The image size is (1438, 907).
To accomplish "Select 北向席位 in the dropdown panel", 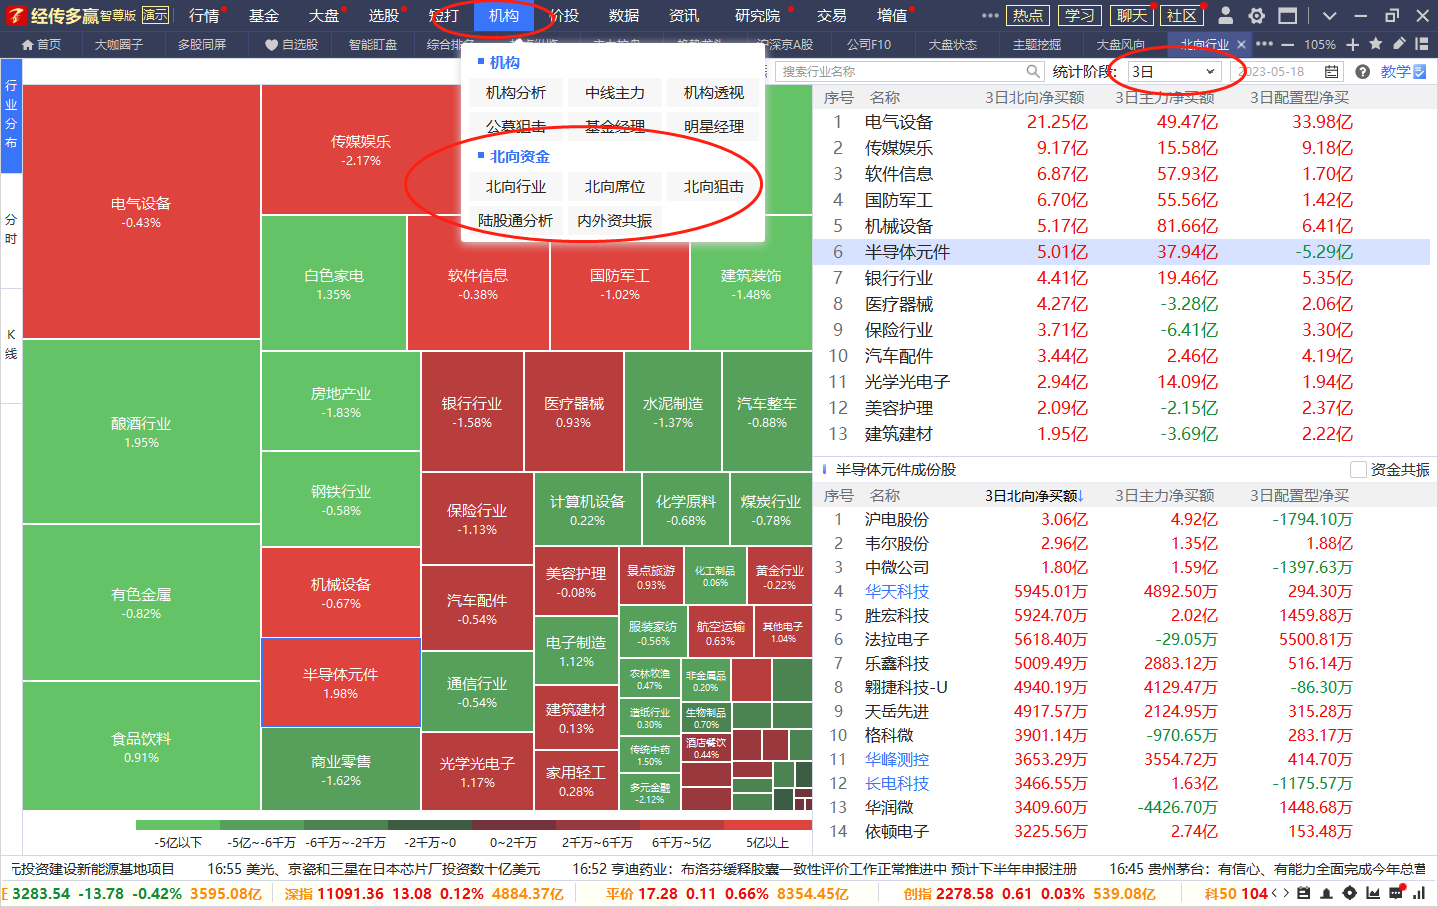I will pyautogui.click(x=615, y=187).
